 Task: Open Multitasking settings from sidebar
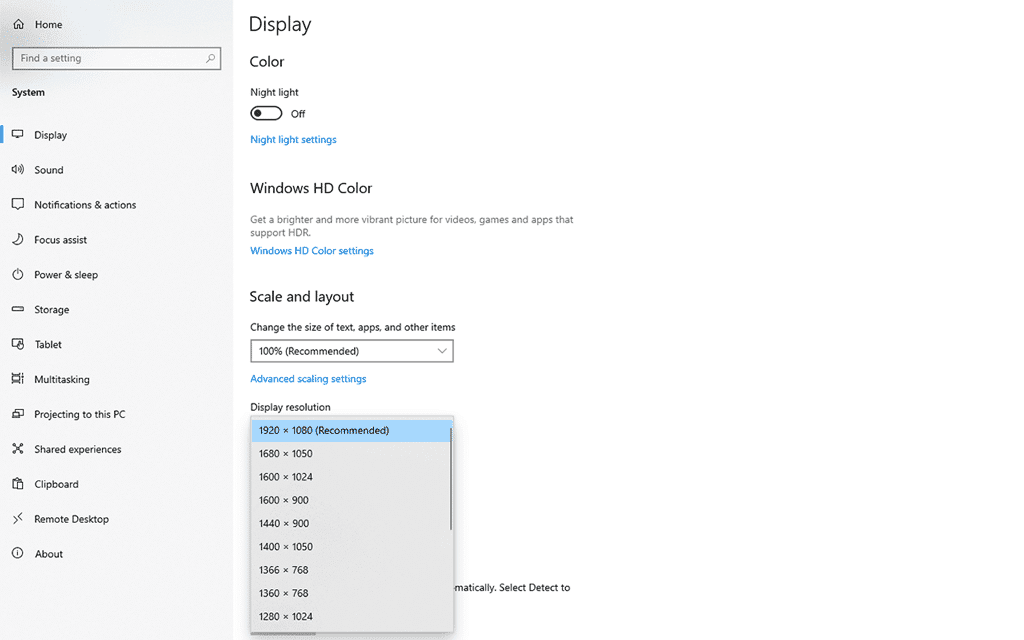point(19,378)
